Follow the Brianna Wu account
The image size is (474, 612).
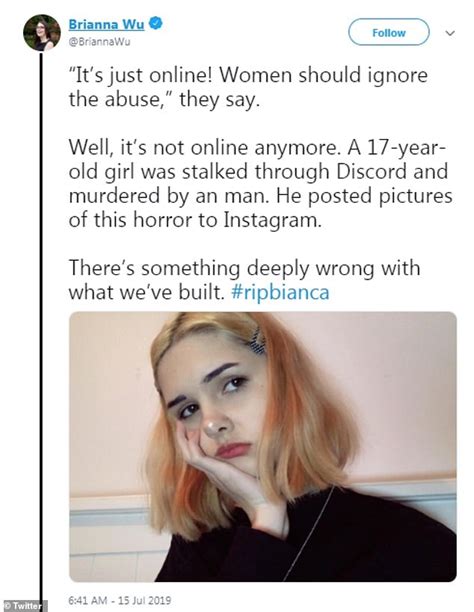pos(388,32)
